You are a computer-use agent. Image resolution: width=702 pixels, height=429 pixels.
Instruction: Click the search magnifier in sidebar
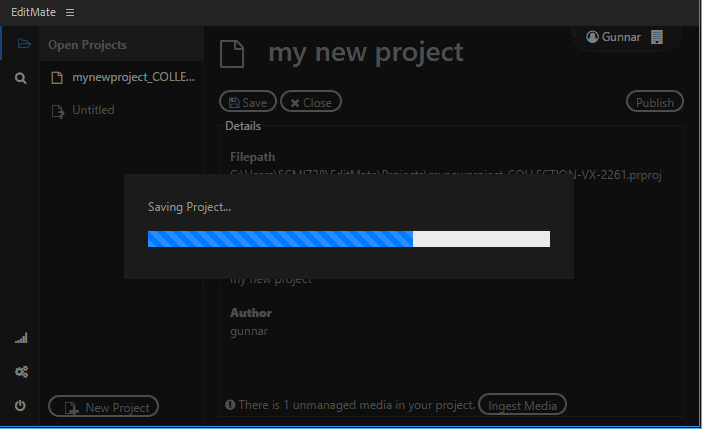coord(21,77)
